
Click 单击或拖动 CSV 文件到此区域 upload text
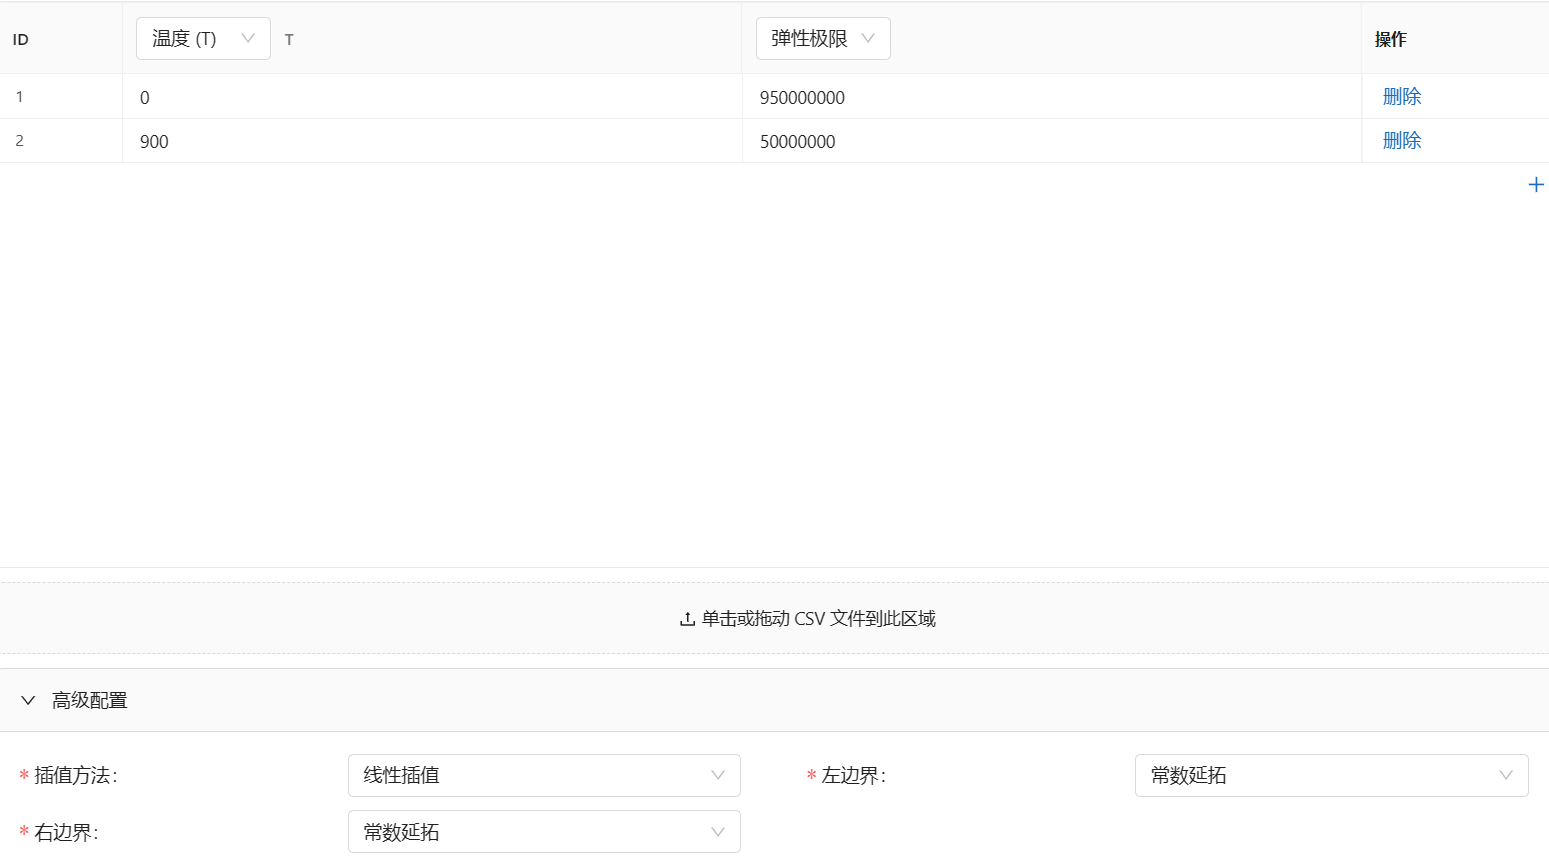click(x=819, y=619)
